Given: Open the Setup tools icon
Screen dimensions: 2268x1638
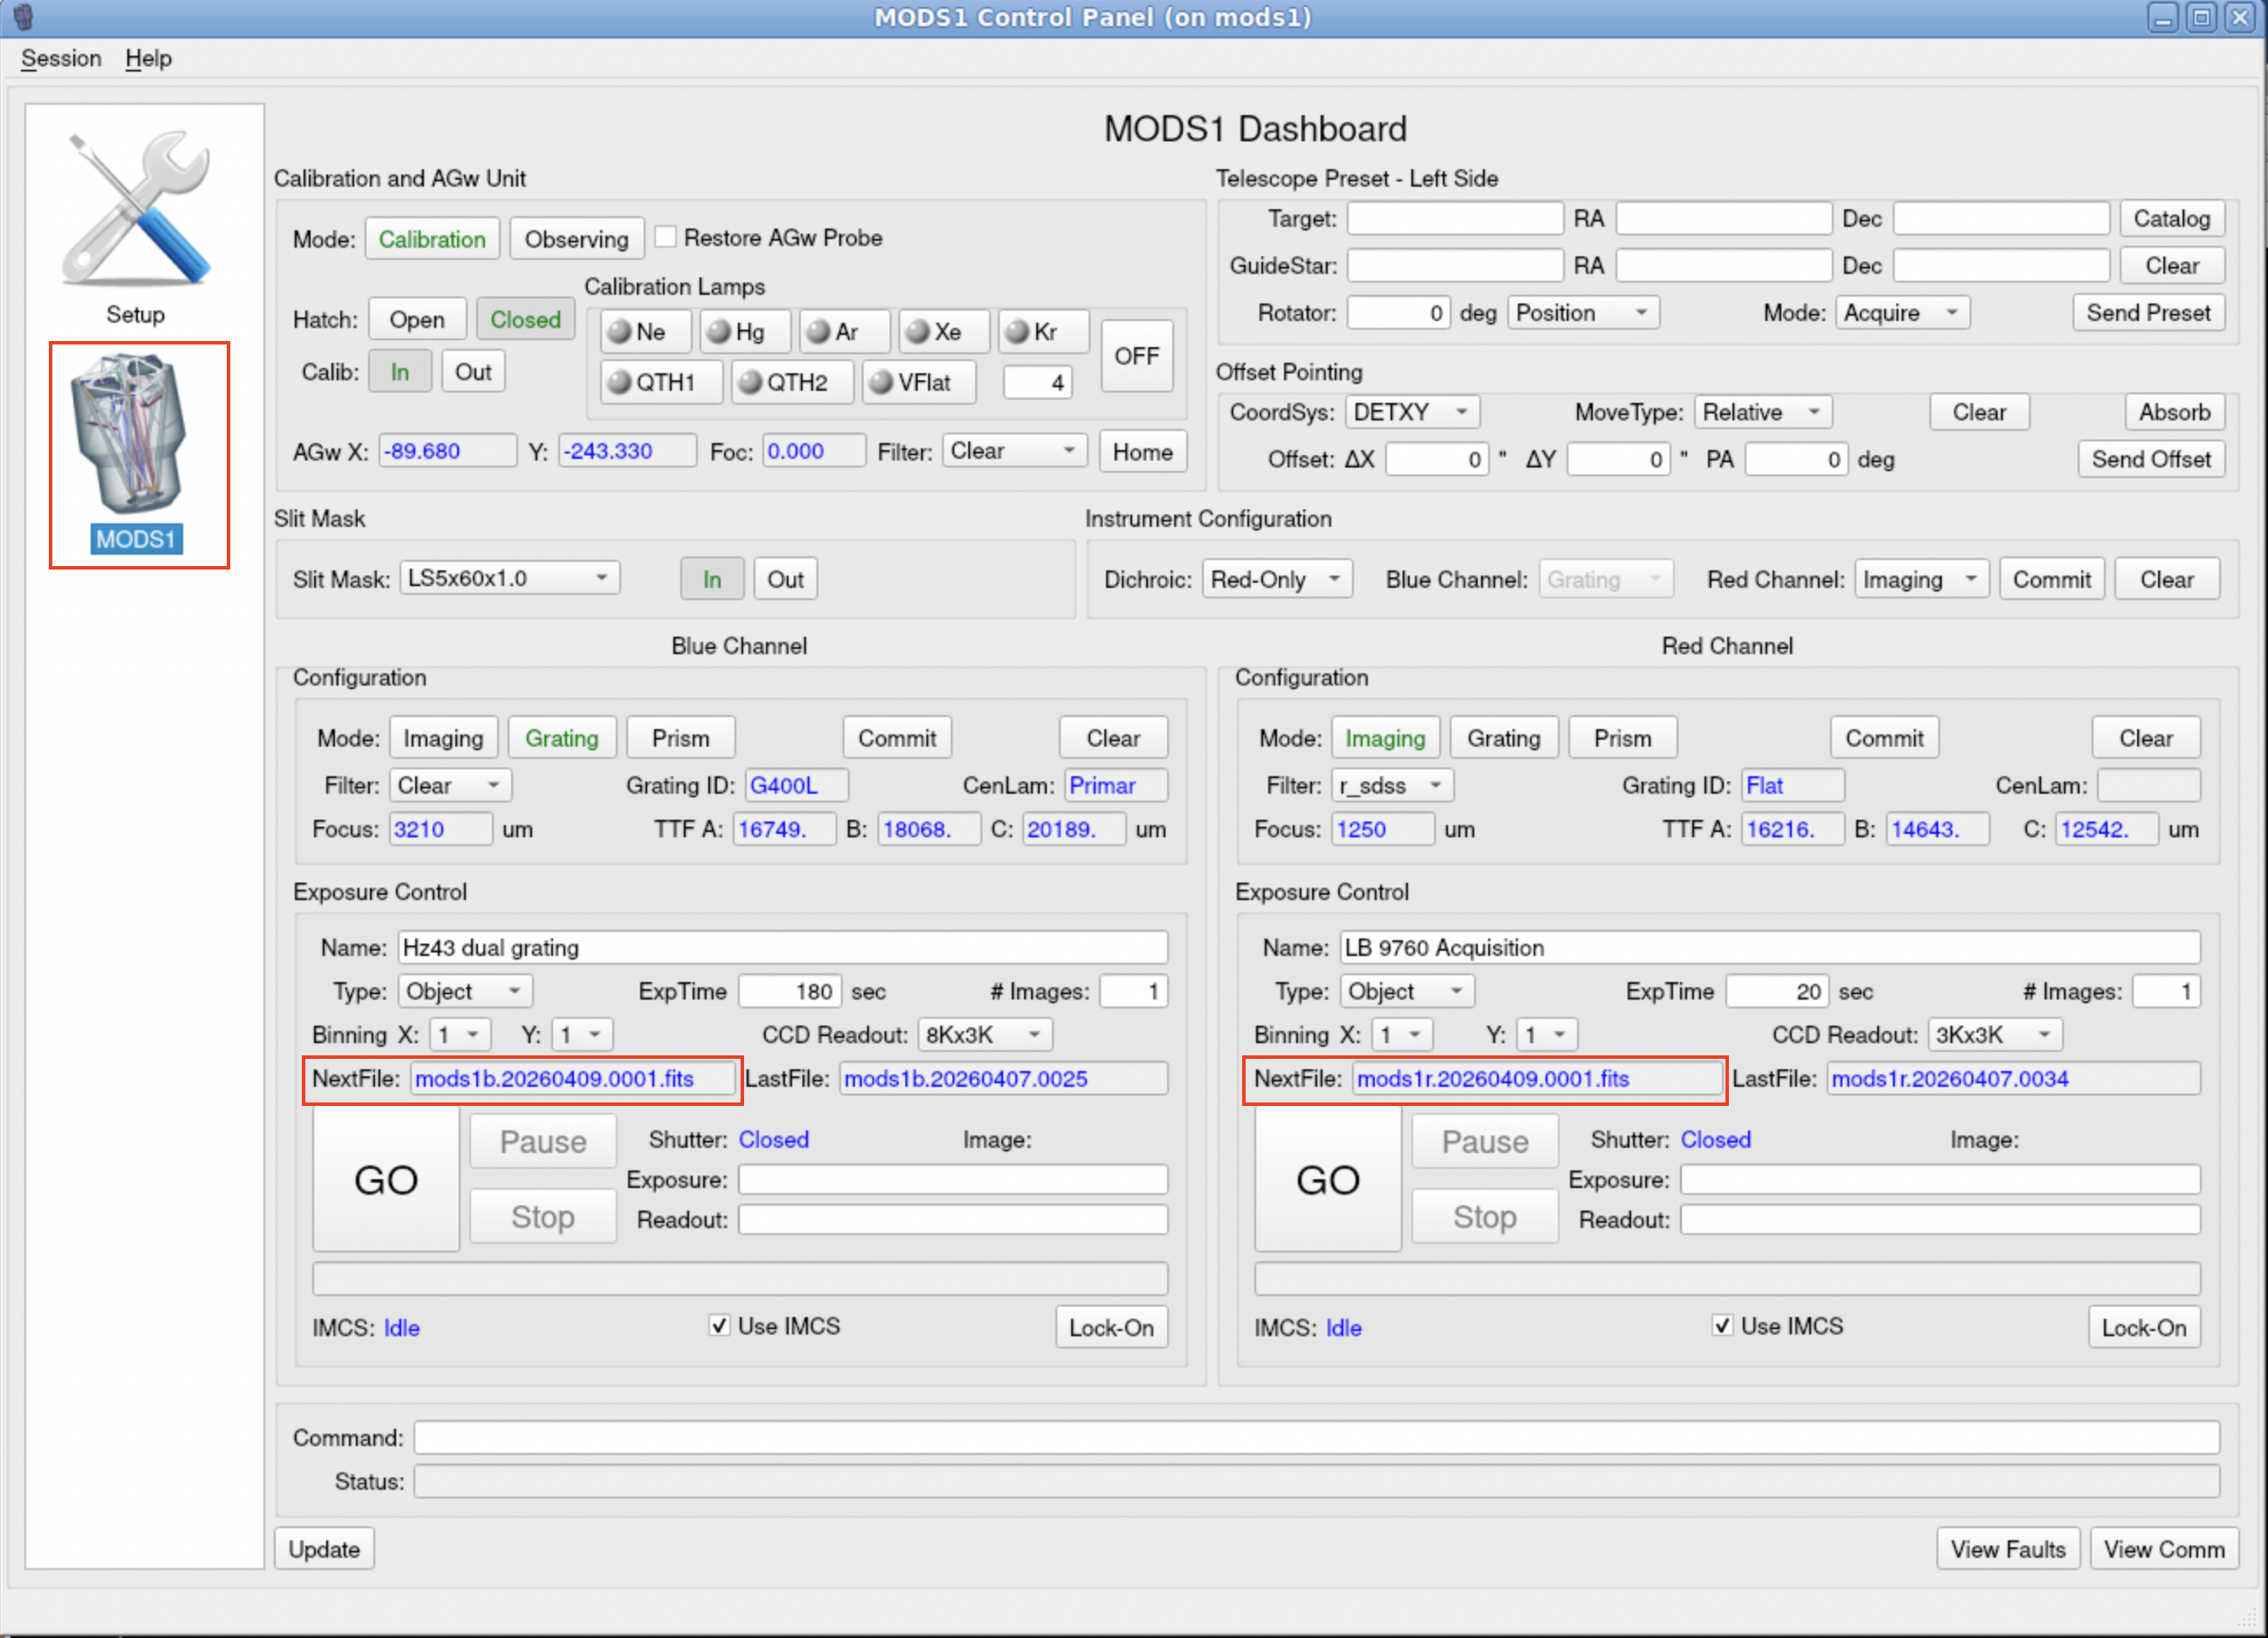Looking at the screenshot, I should point(136,211).
